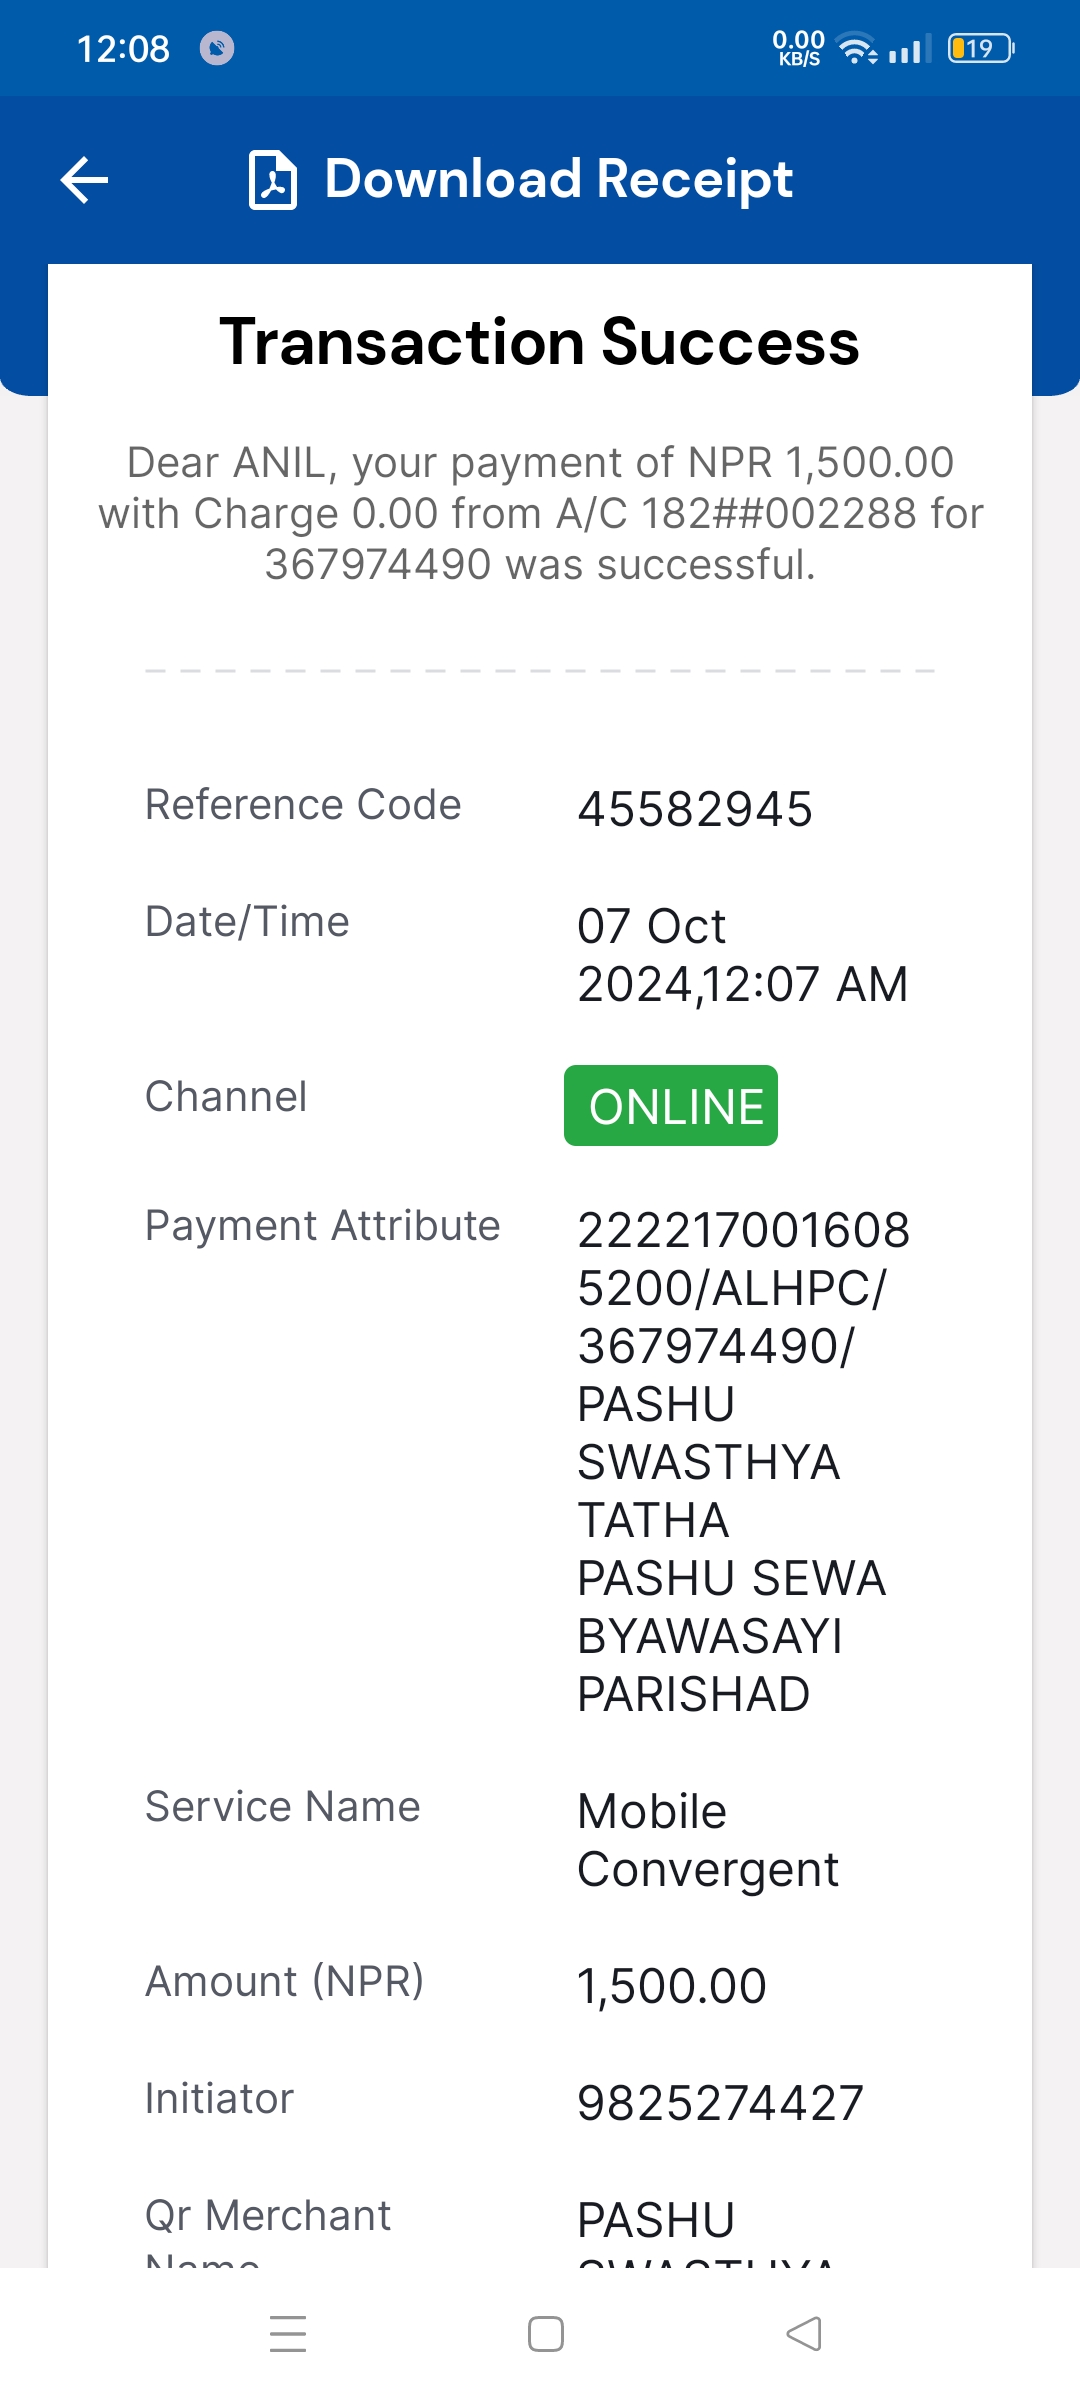Viewport: 1080px width, 2400px height.
Task: Select reference code 45582945
Action: (695, 809)
